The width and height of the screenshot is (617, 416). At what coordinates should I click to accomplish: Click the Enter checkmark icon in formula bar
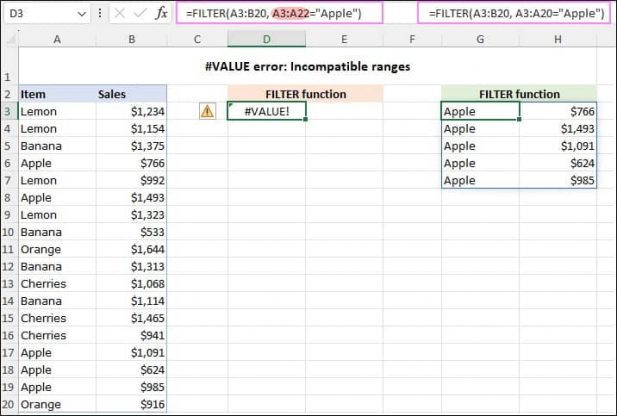(x=140, y=13)
